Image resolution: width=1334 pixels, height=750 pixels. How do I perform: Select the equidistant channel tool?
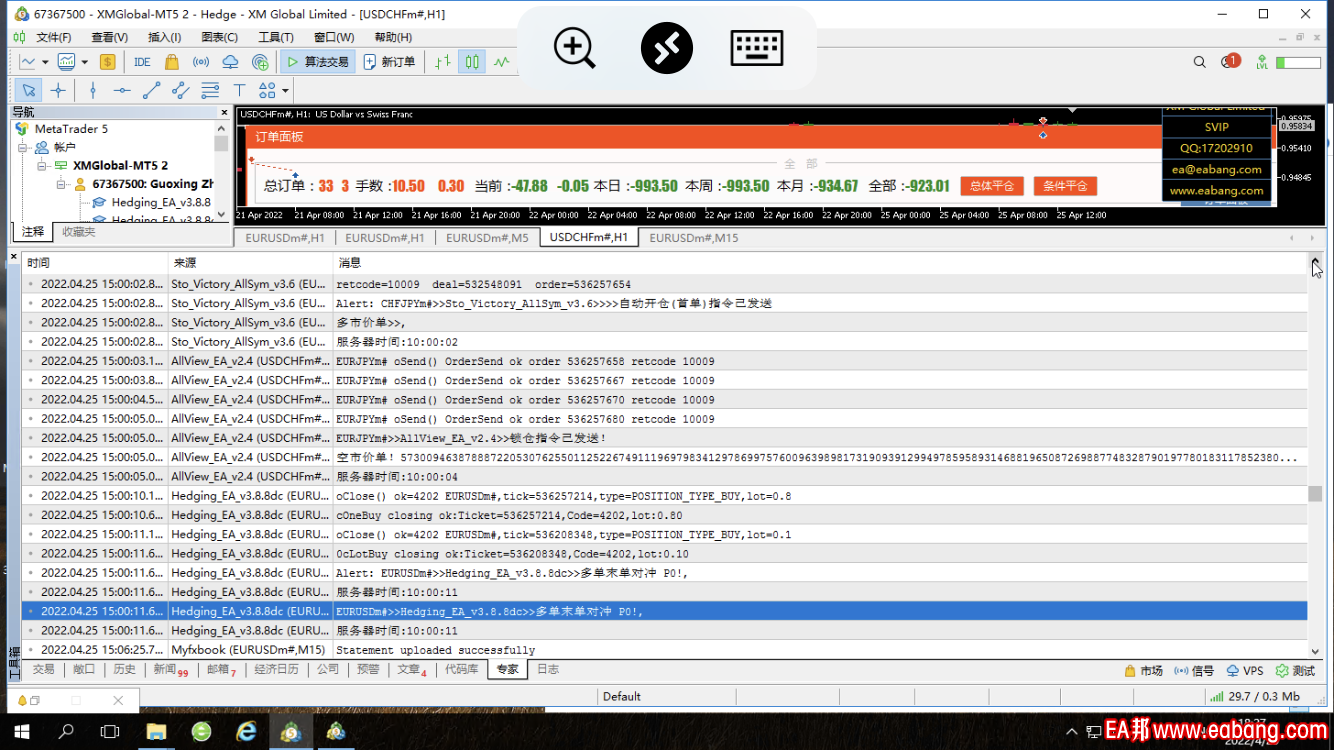pos(180,90)
